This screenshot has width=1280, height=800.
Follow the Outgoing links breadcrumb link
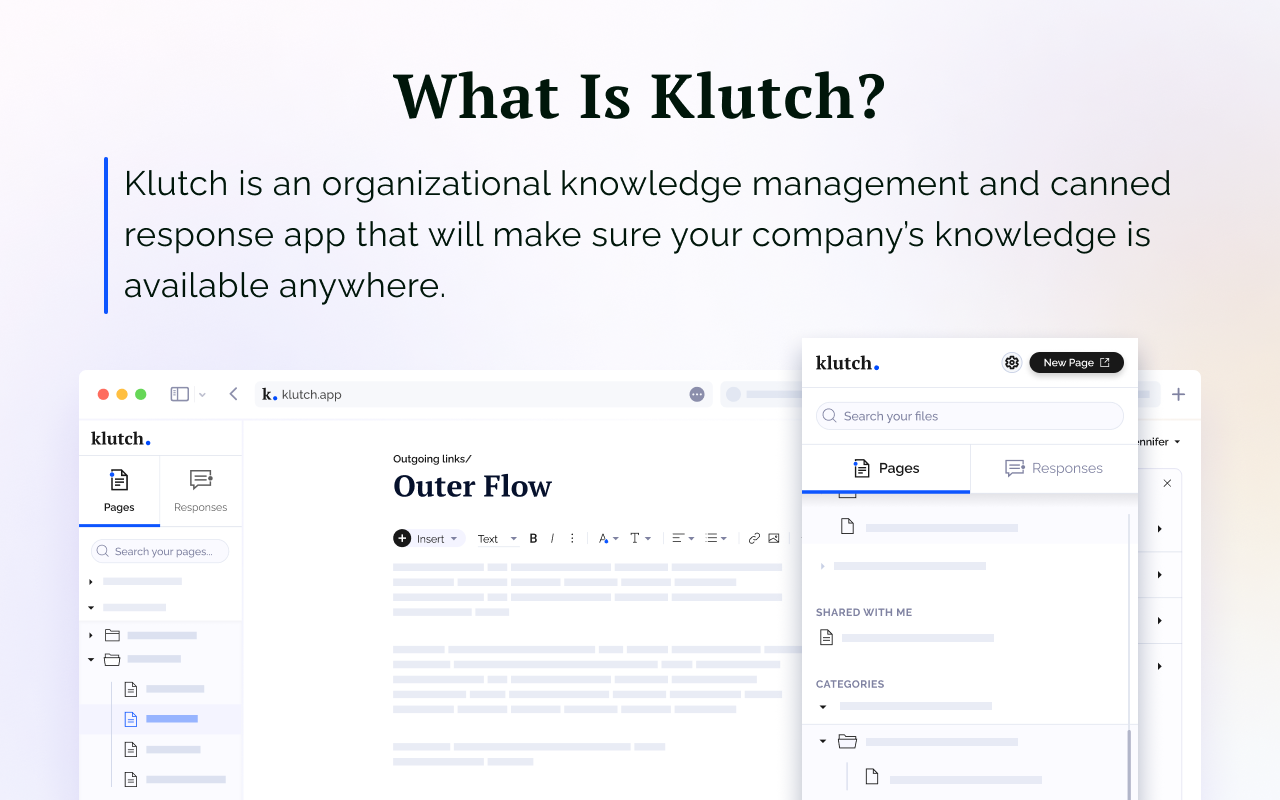coord(432,458)
